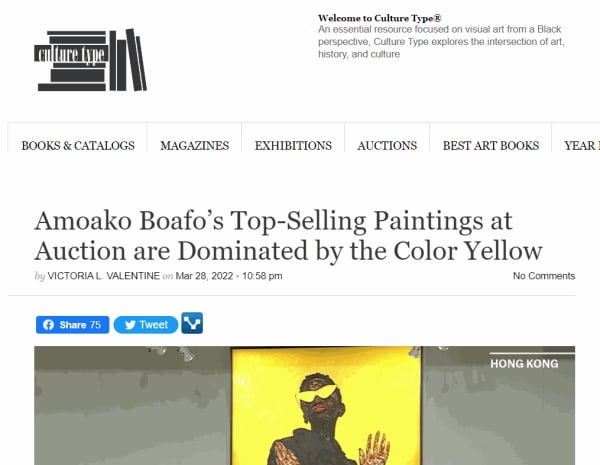Image resolution: width=600 pixels, height=465 pixels.
Task: Share the article on Facebook
Action: pyautogui.click(x=73, y=325)
